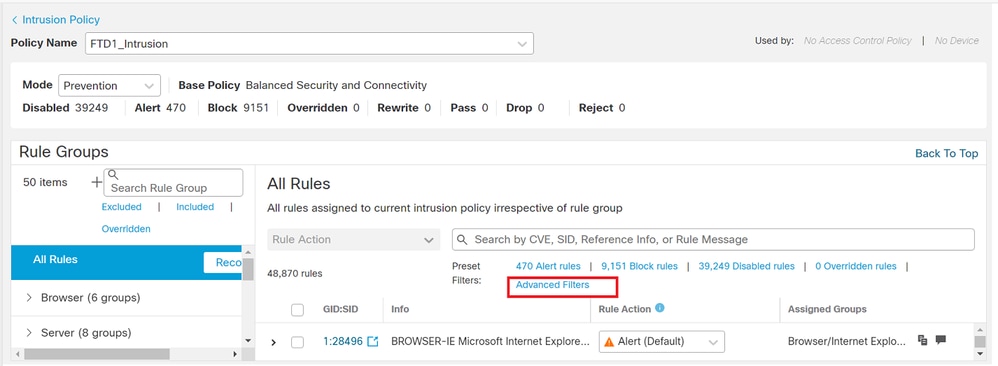Check the box for rule 1:28496
This screenshot has height=366, width=998.
(297, 342)
